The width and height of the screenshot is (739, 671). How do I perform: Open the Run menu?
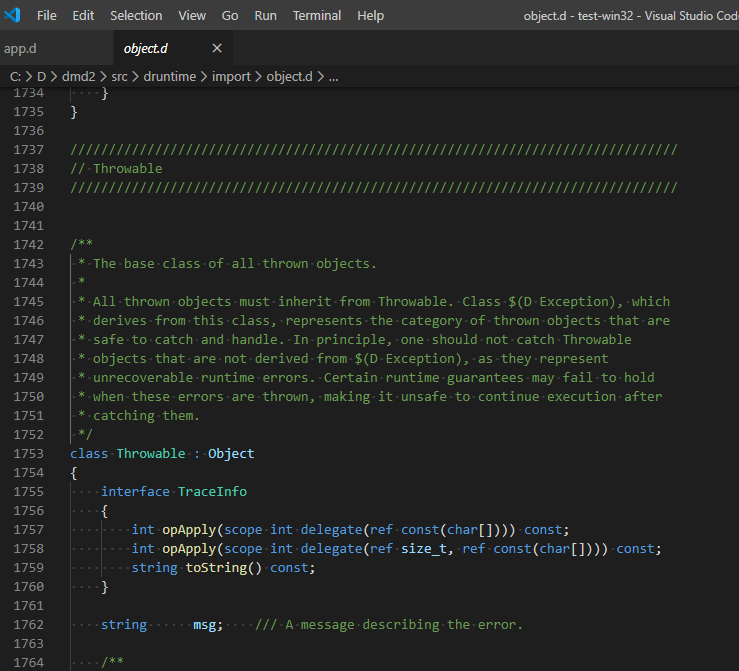coord(265,16)
